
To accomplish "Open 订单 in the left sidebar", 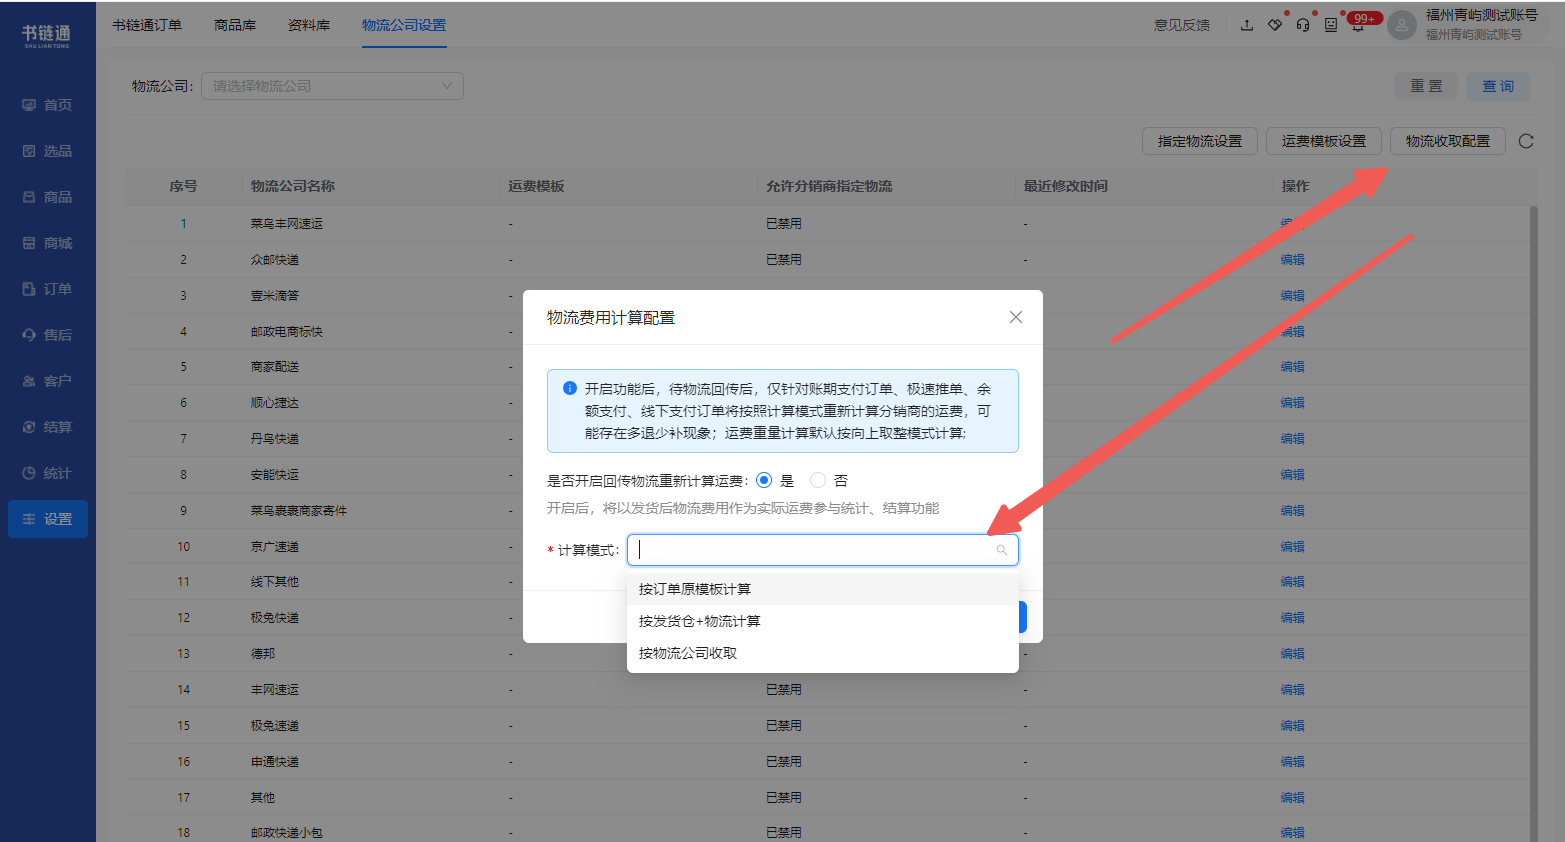I will point(47,289).
